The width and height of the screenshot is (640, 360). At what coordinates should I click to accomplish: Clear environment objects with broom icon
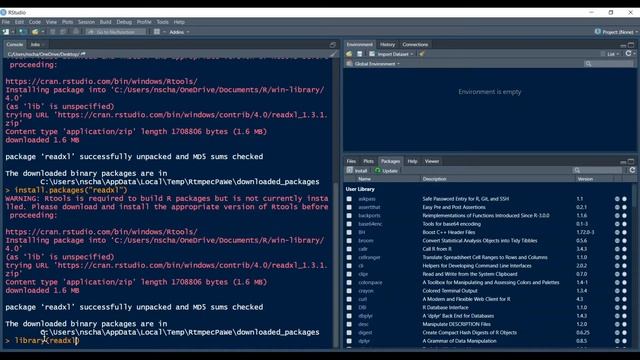coord(422,54)
